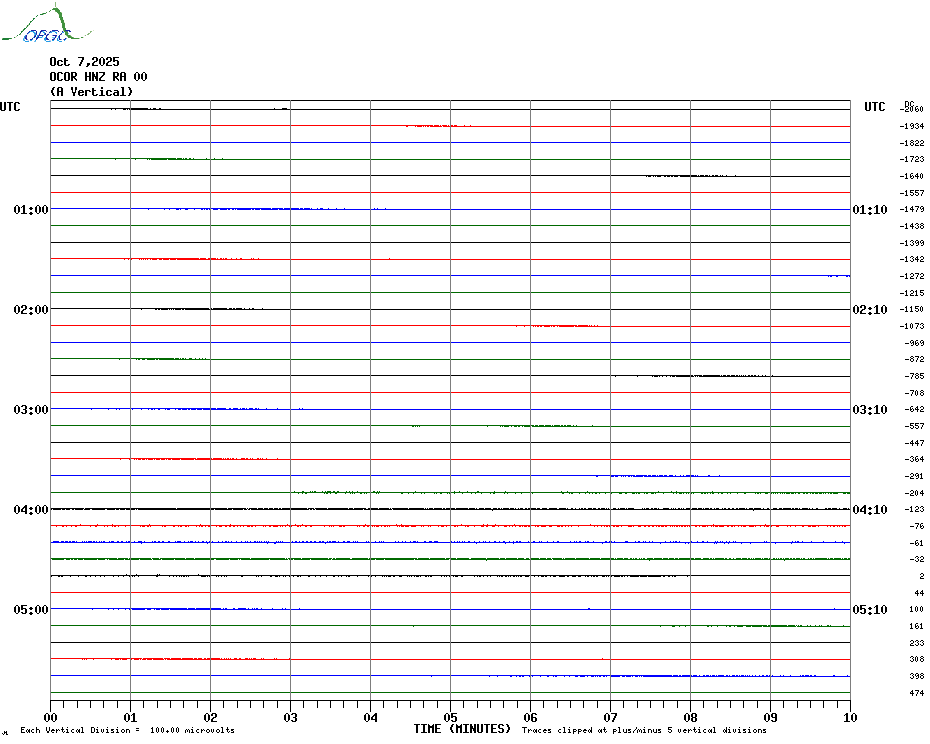This screenshot has width=930, height=744.
Task: Click the 02:10 label on right side
Action: point(869,310)
